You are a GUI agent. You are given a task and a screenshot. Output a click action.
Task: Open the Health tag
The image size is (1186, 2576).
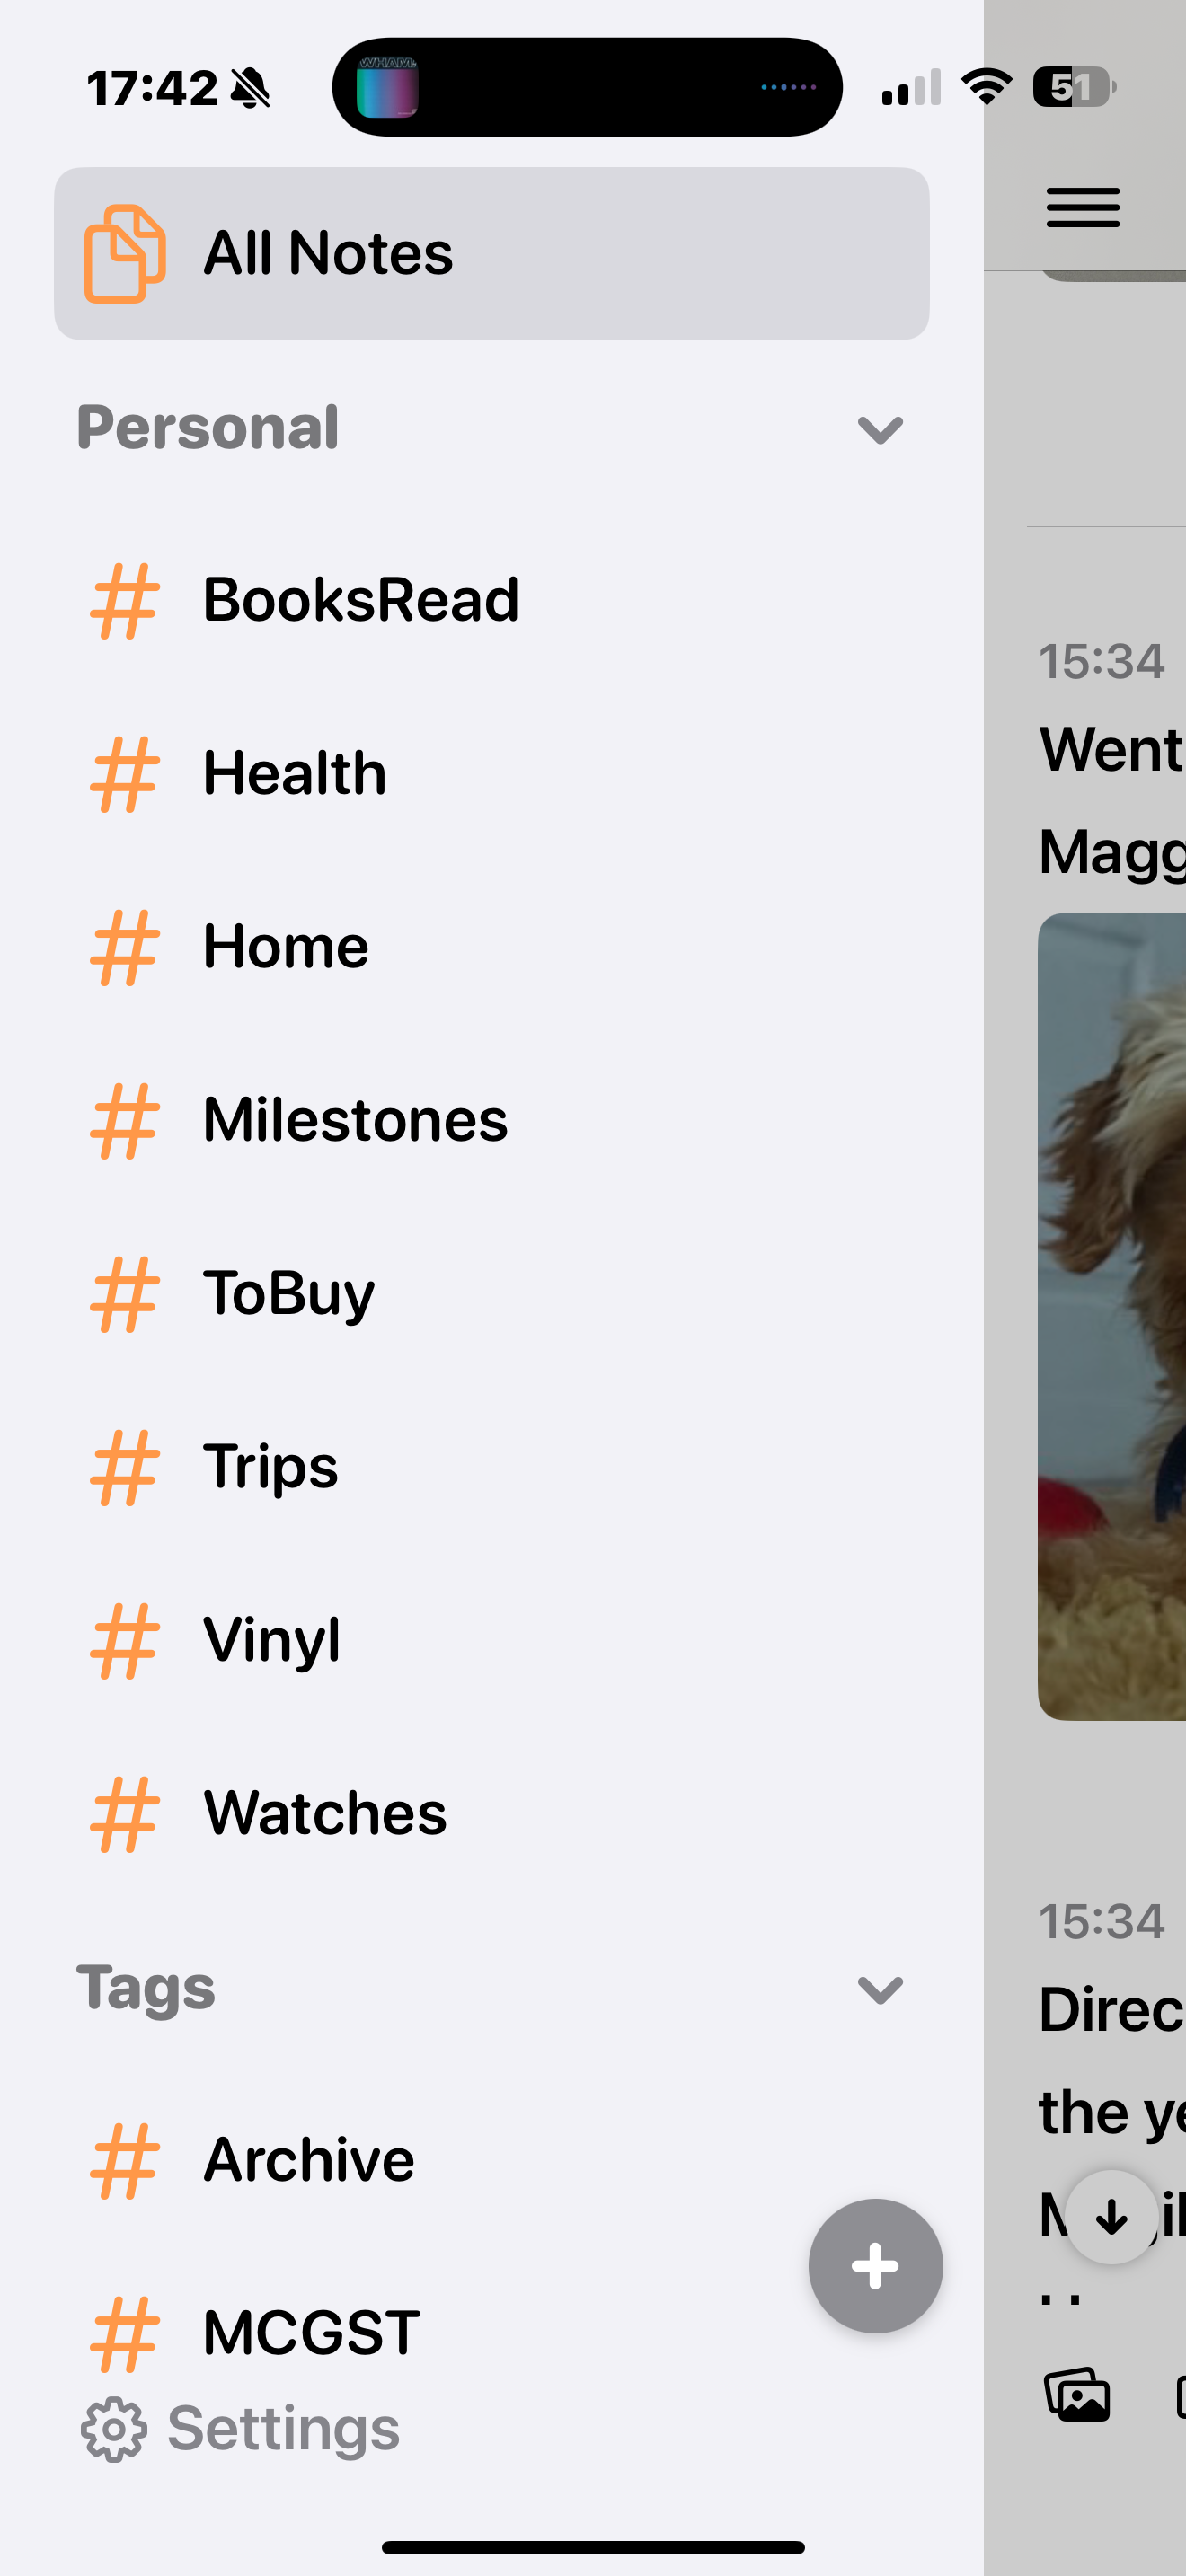pos(294,774)
